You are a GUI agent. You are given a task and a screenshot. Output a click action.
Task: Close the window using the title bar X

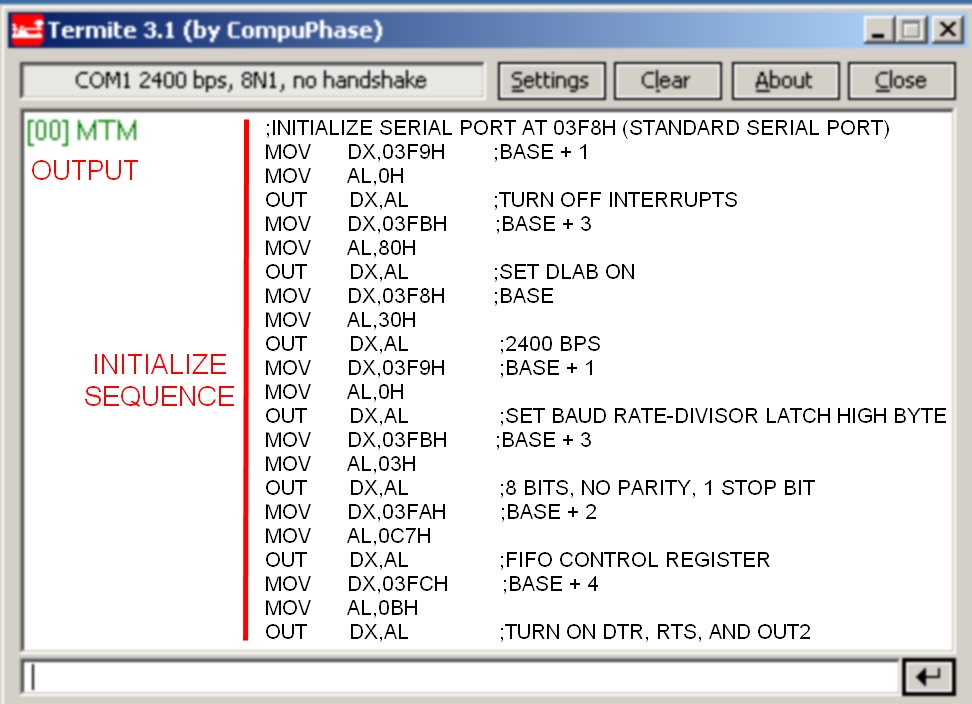(x=946, y=30)
